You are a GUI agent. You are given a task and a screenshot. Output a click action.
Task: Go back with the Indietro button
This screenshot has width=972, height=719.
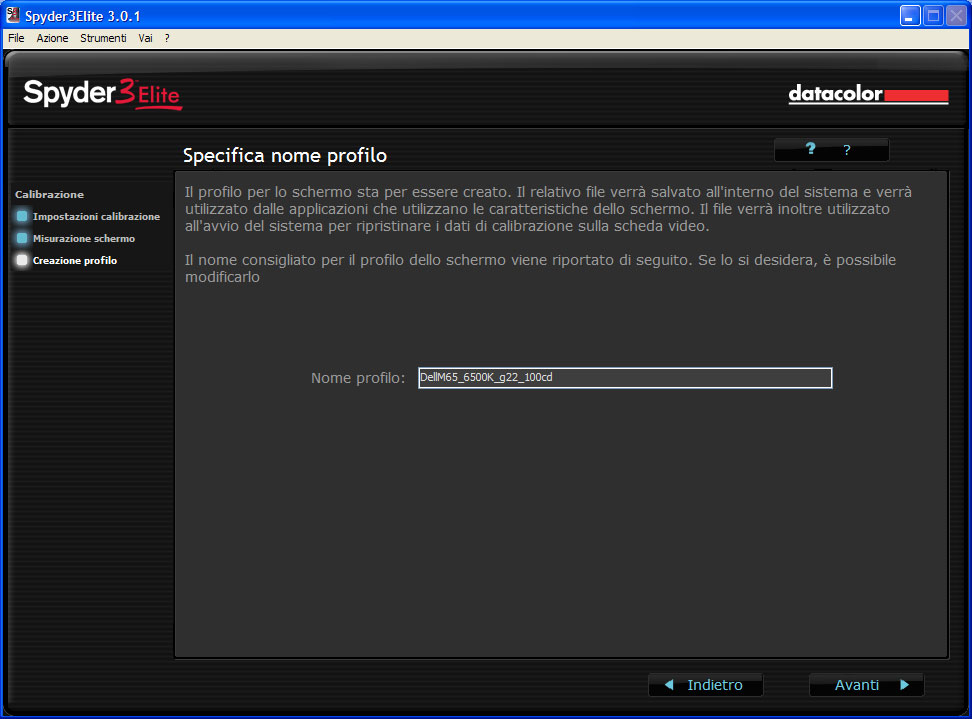(705, 685)
